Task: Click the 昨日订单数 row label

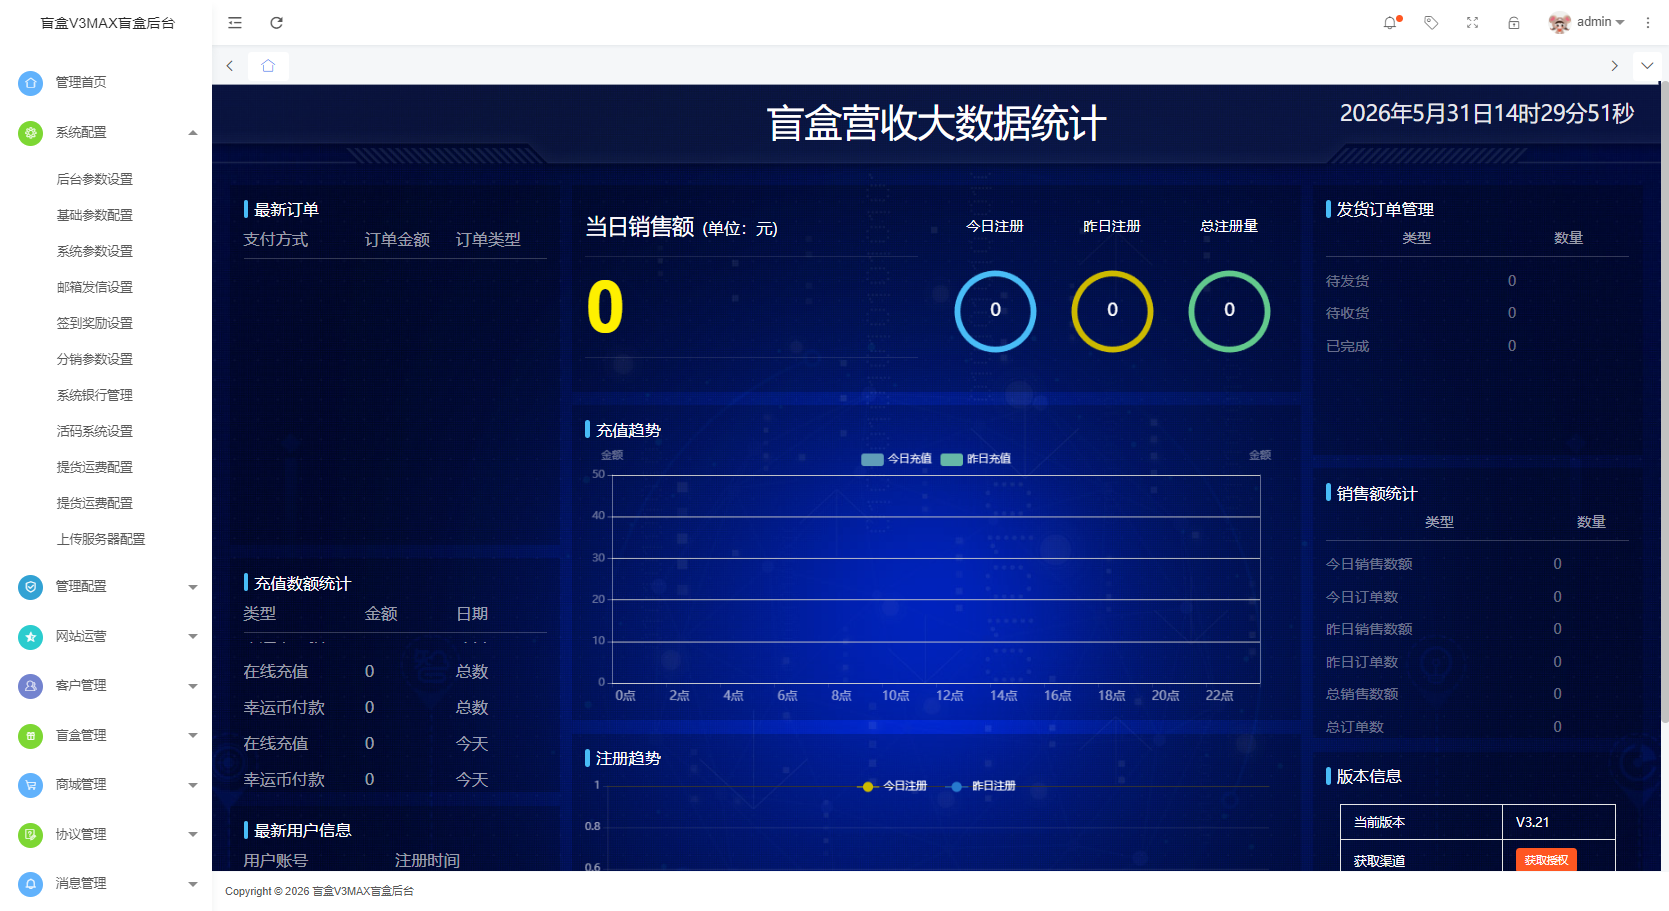Action: point(1362,662)
